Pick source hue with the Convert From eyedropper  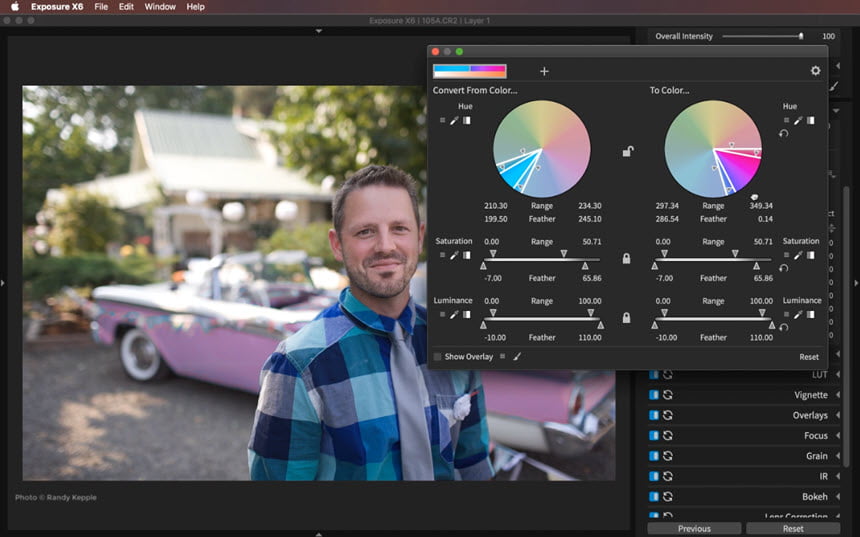coord(454,121)
